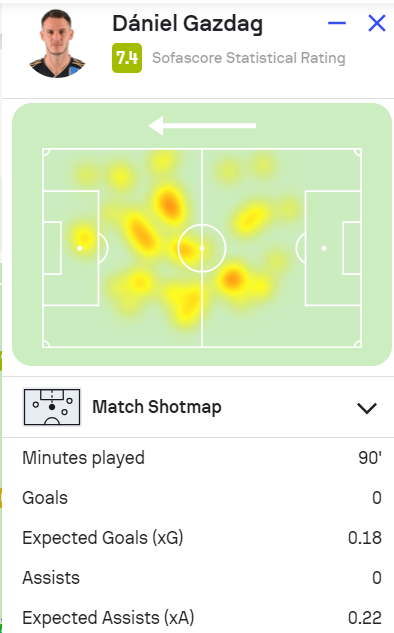Screen dimensions: 394x633
Task: Click the attack direction arrow on heatmap
Action: [x=202, y=126]
